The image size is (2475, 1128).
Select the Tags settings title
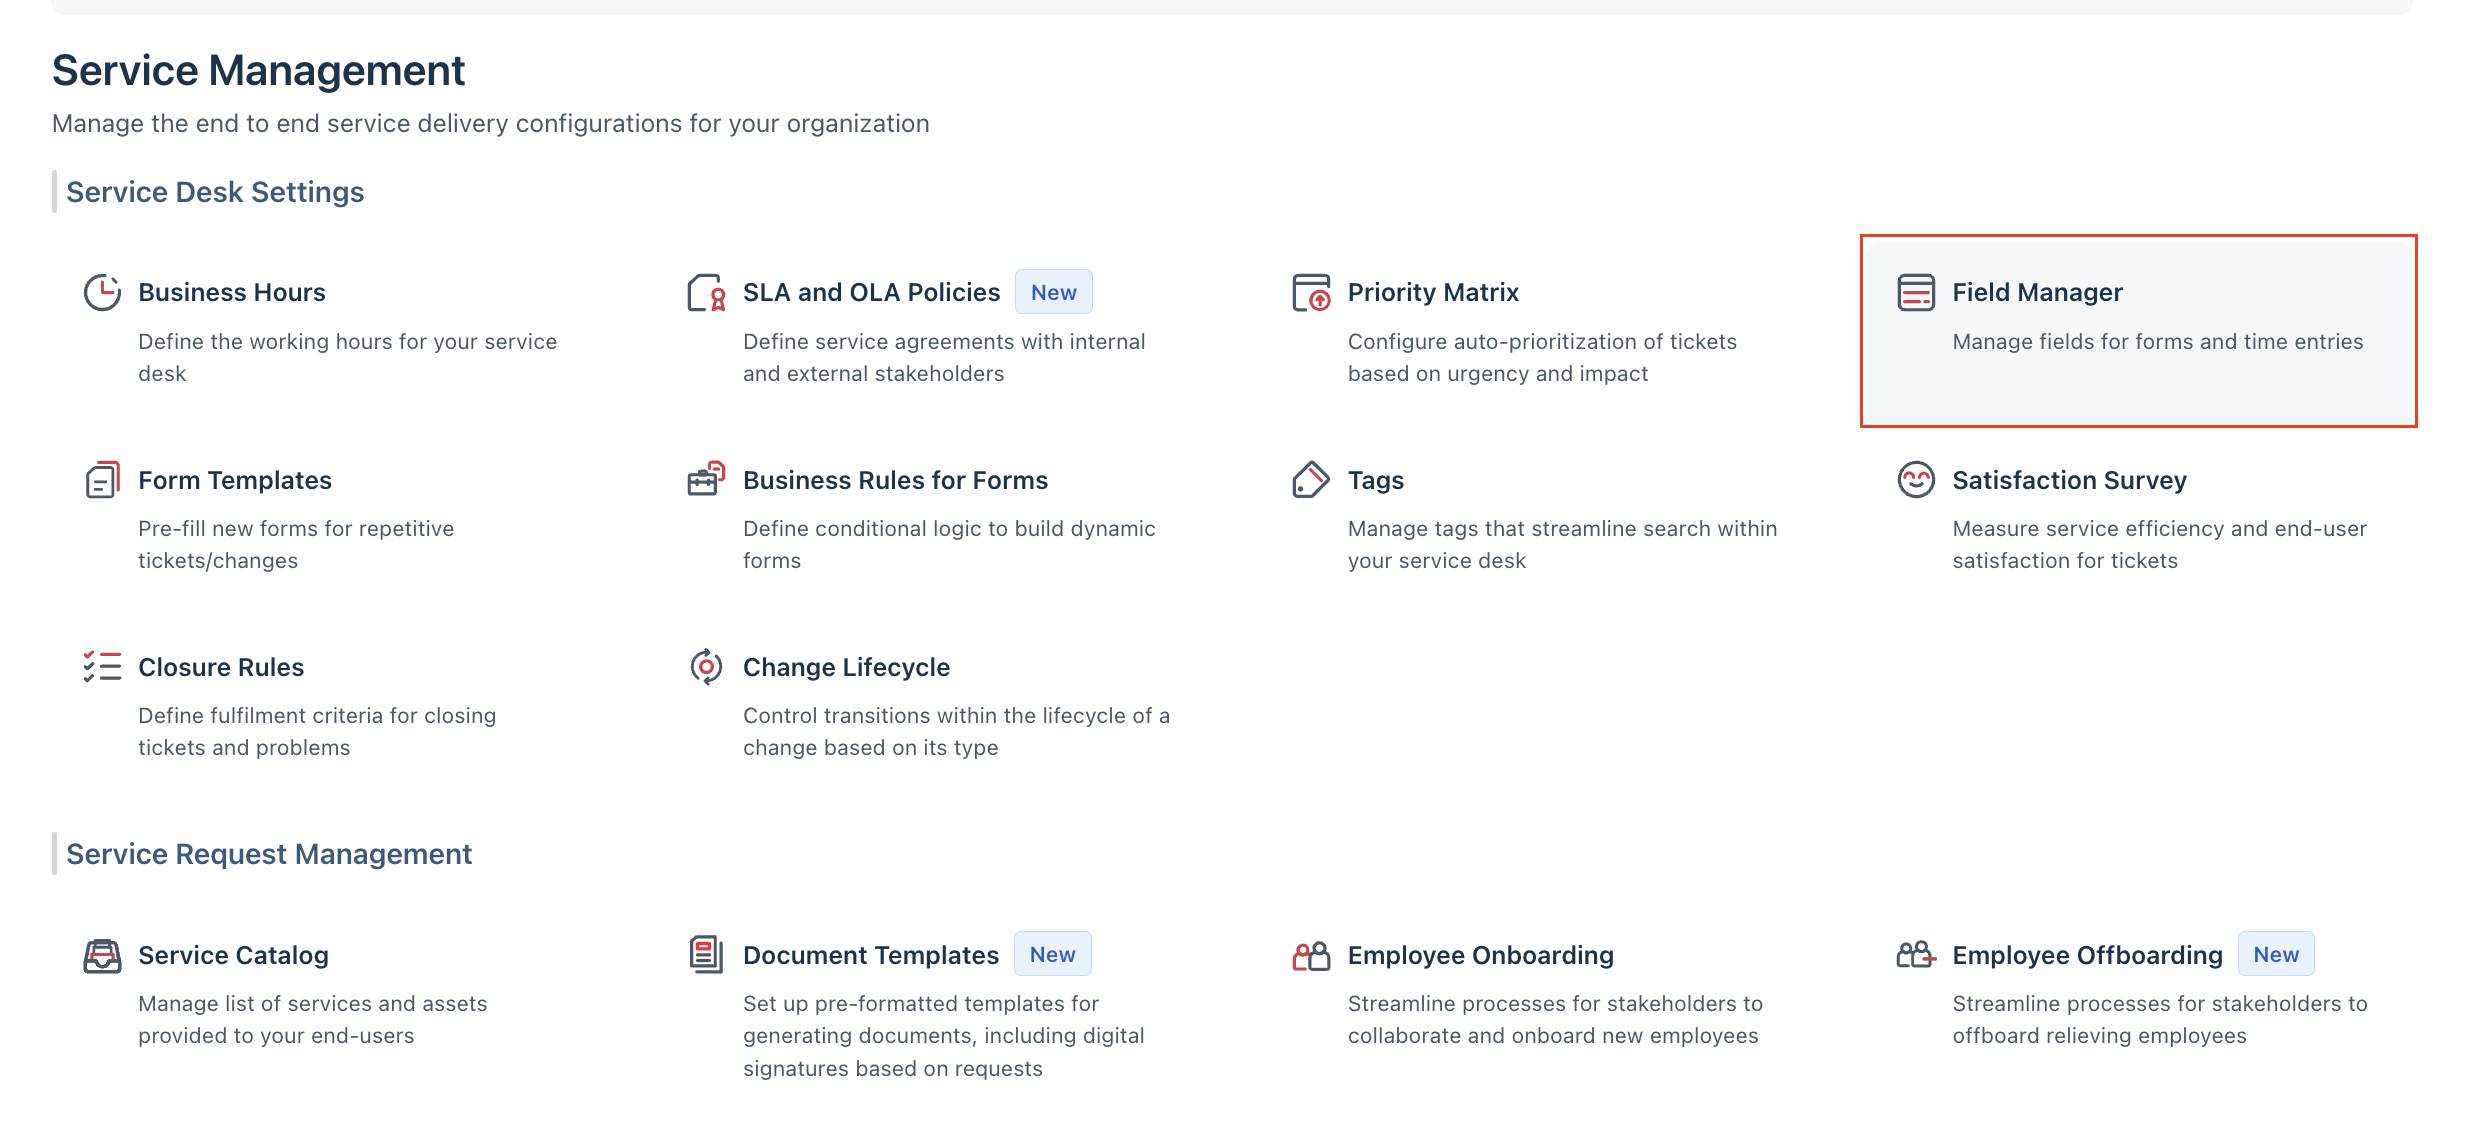point(1376,480)
